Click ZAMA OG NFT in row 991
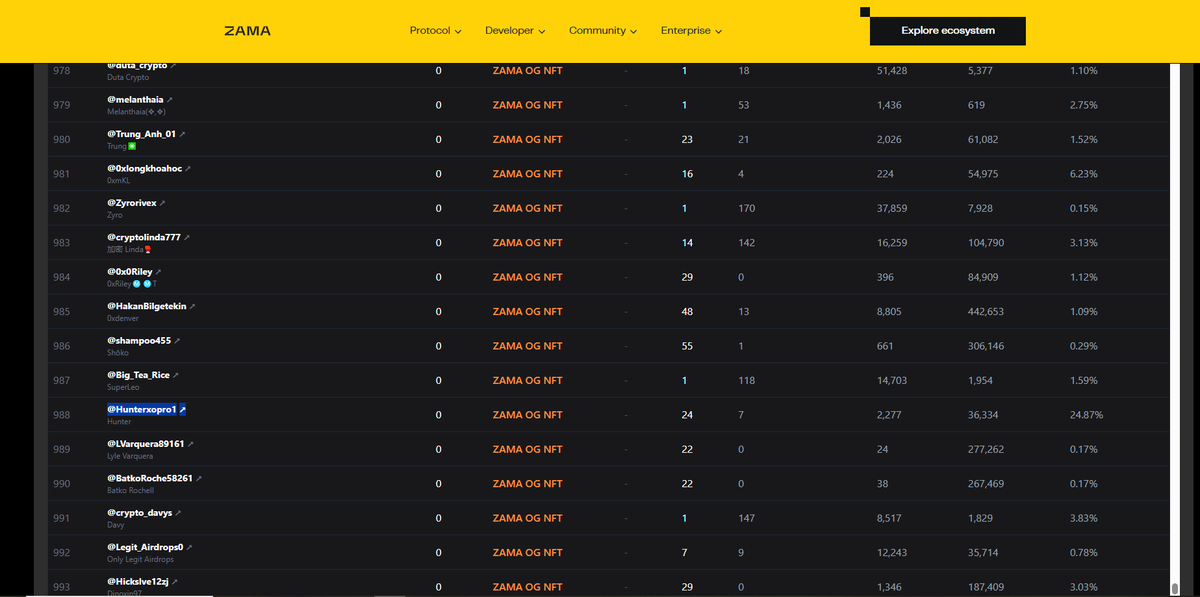 (x=527, y=518)
